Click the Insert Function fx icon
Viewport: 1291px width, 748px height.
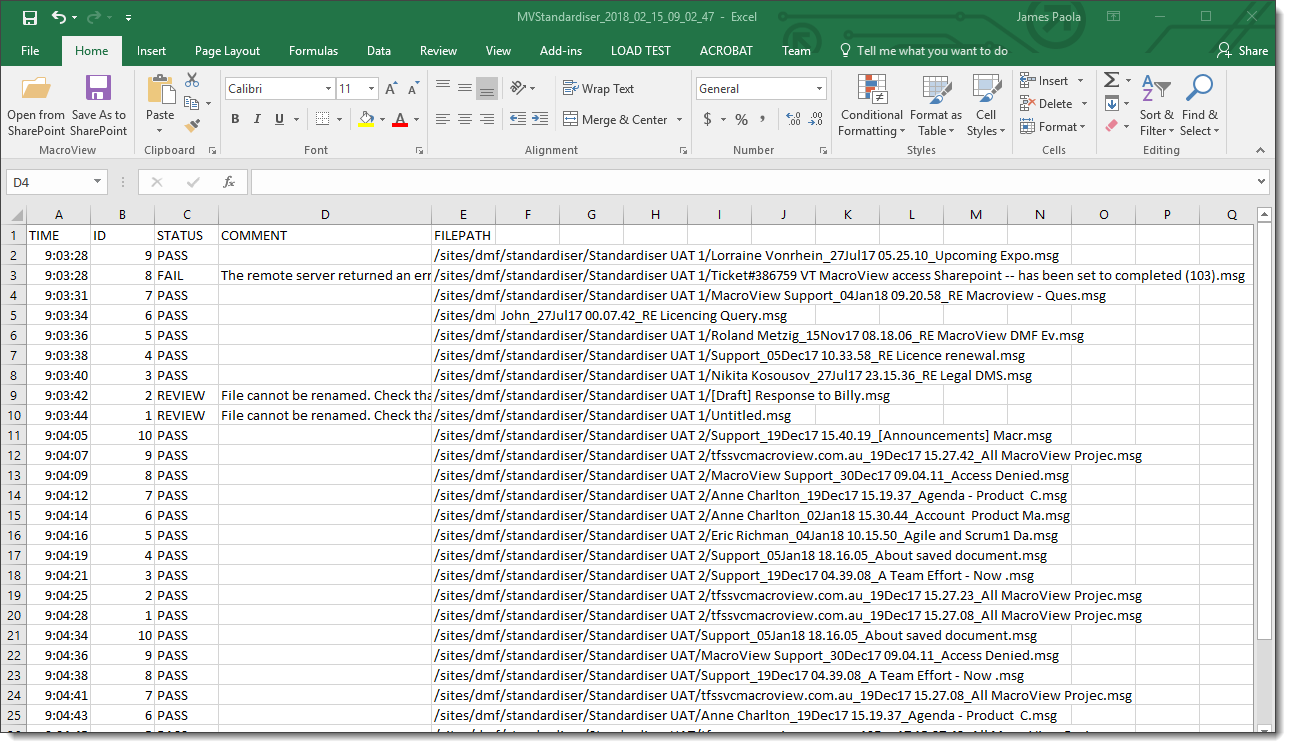click(229, 182)
